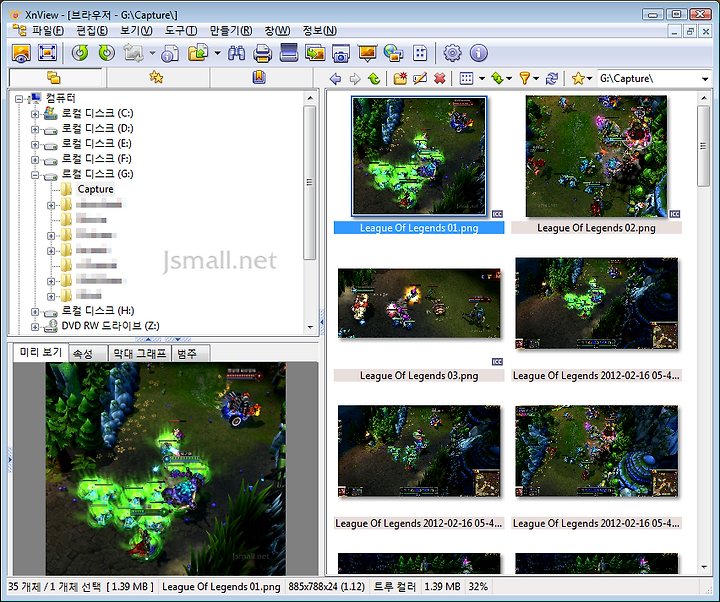This screenshot has width=720, height=602.
Task: Open the sort order dropdown arrow
Action: (509, 79)
